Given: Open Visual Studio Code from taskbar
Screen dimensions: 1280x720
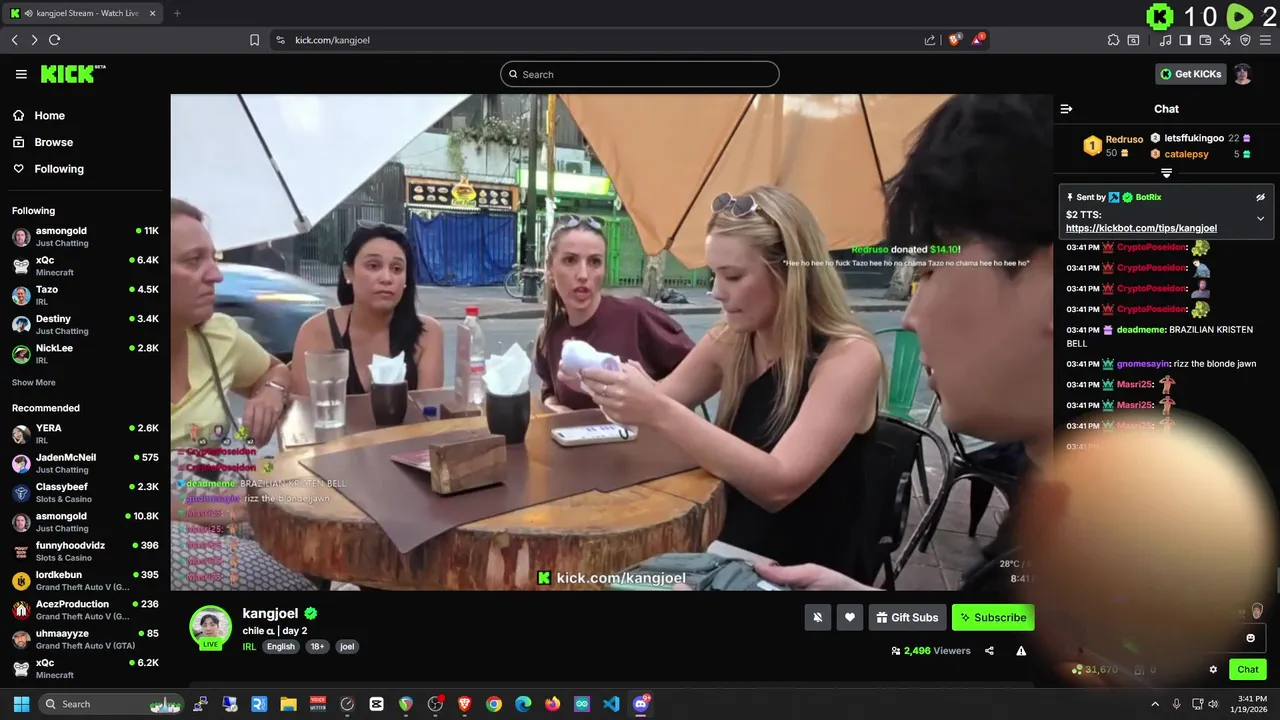Looking at the screenshot, I should 611,704.
